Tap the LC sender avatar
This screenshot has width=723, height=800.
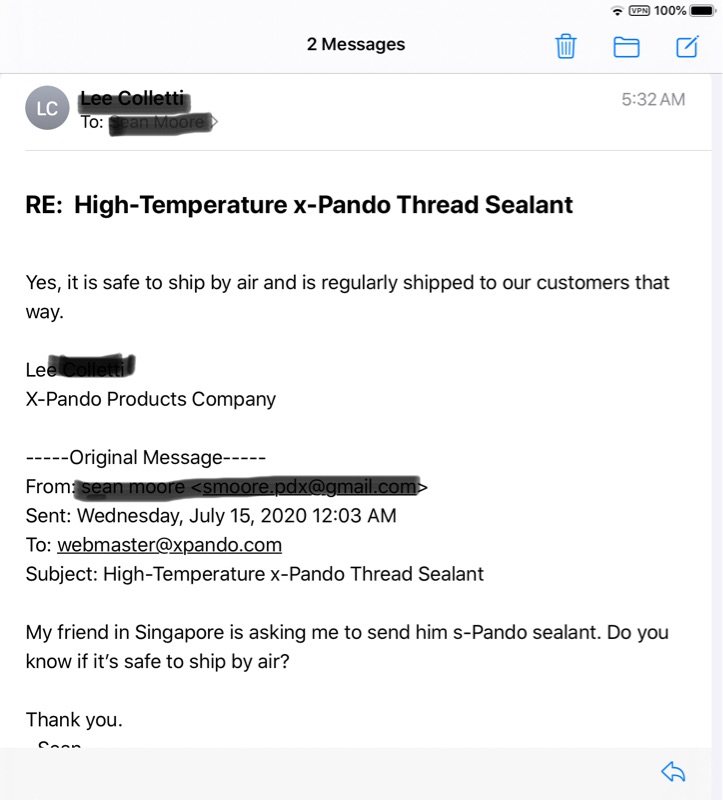tap(47, 108)
